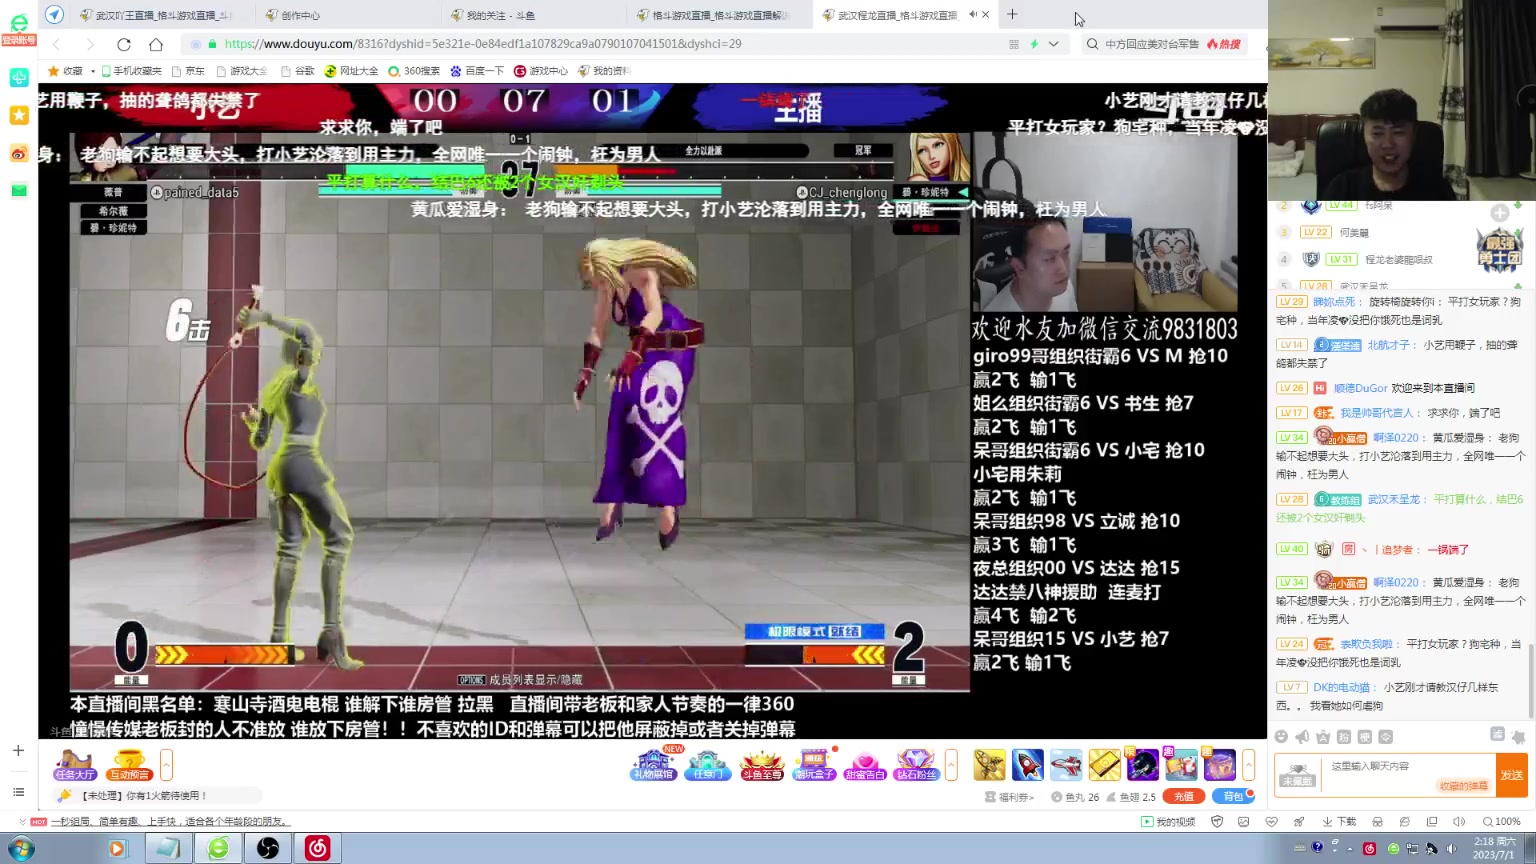Open sidebar favorites star icon
Viewport: 1536px width, 864px height.
pos(19,115)
